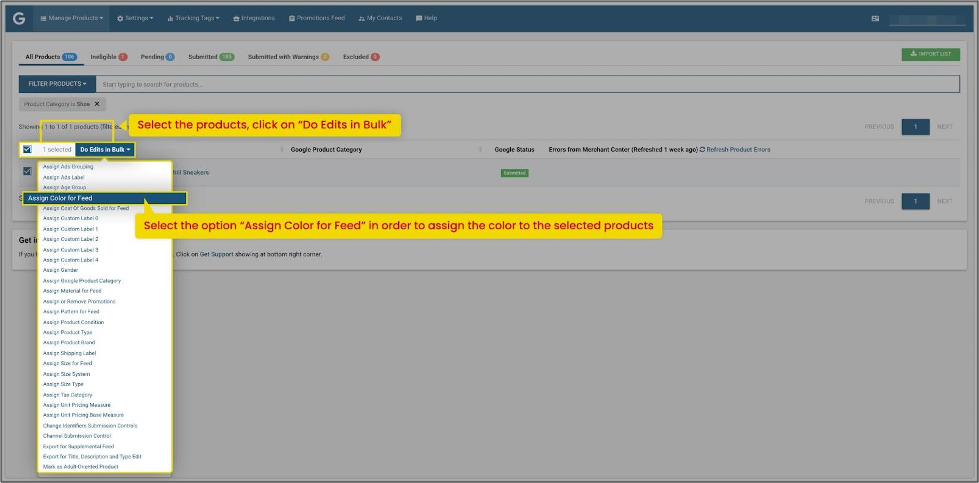Screen dimensions: 979x483
Task: Switch to Pending tab
Action: click(x=157, y=57)
